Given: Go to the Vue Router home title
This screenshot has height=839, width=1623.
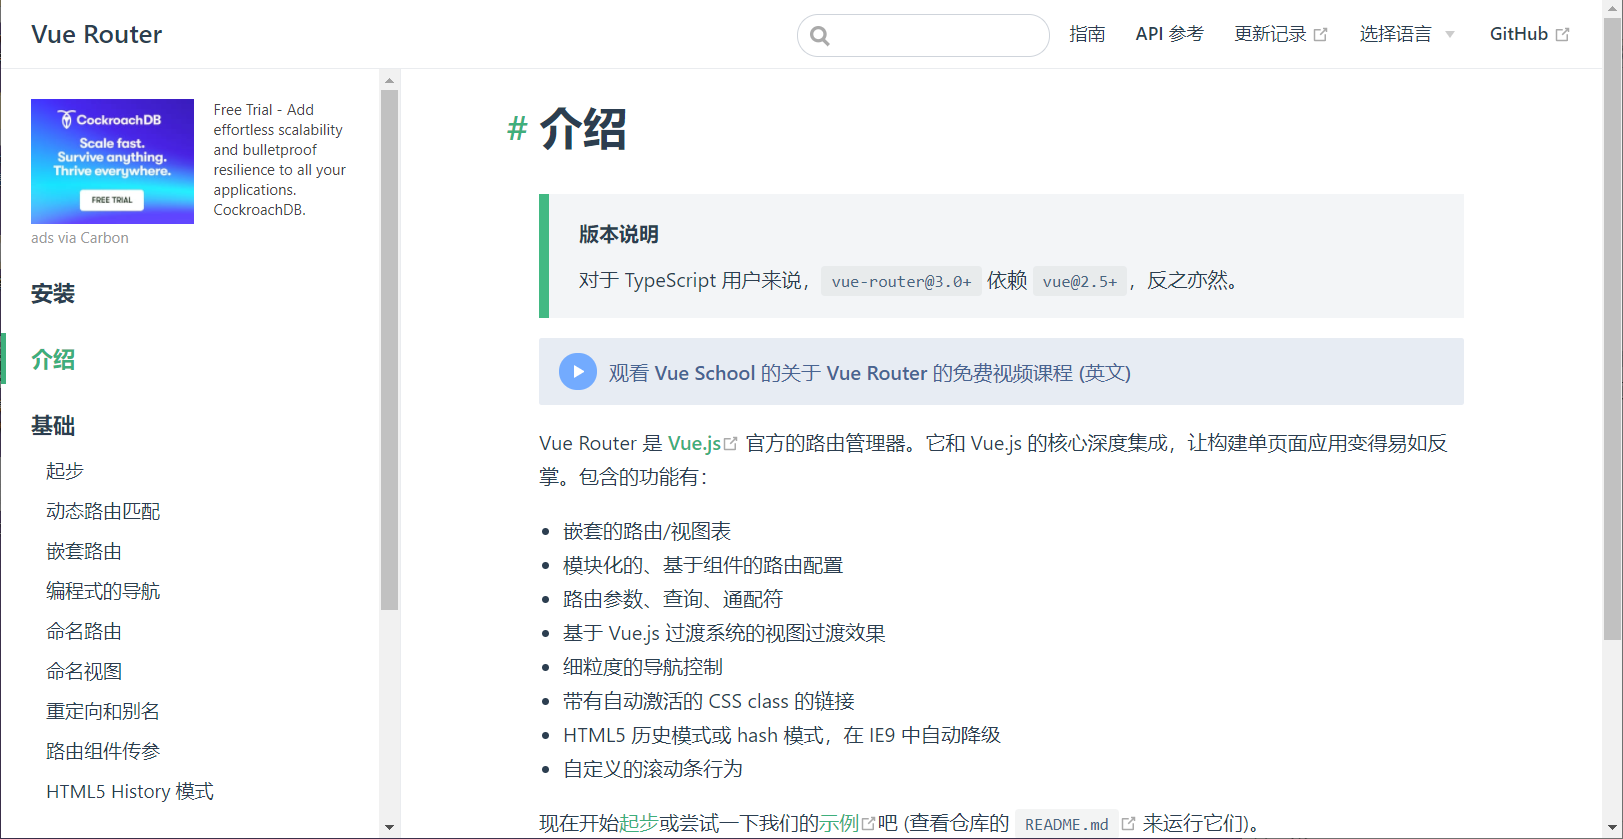Looking at the screenshot, I should pyautogui.click(x=97, y=34).
